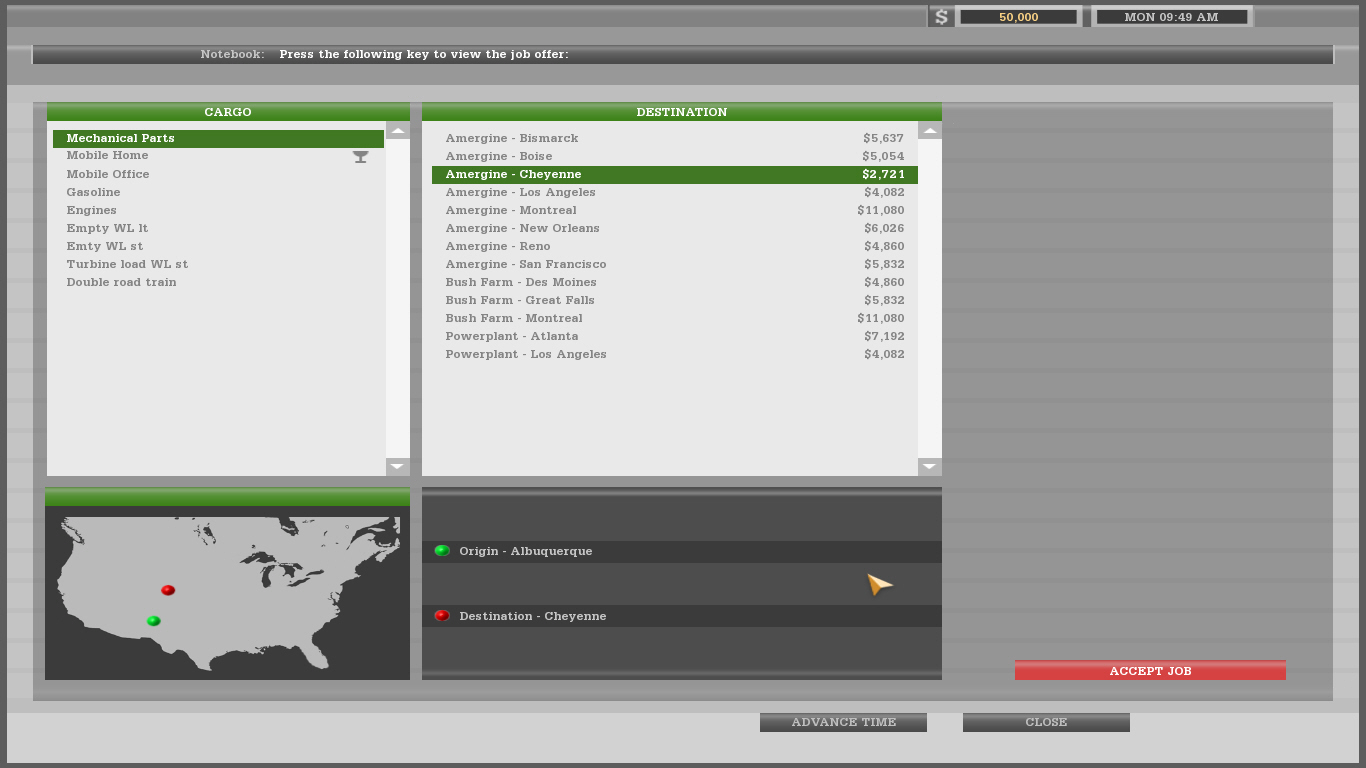Select Gasoline cargo
1366x768 pixels.
click(93, 192)
